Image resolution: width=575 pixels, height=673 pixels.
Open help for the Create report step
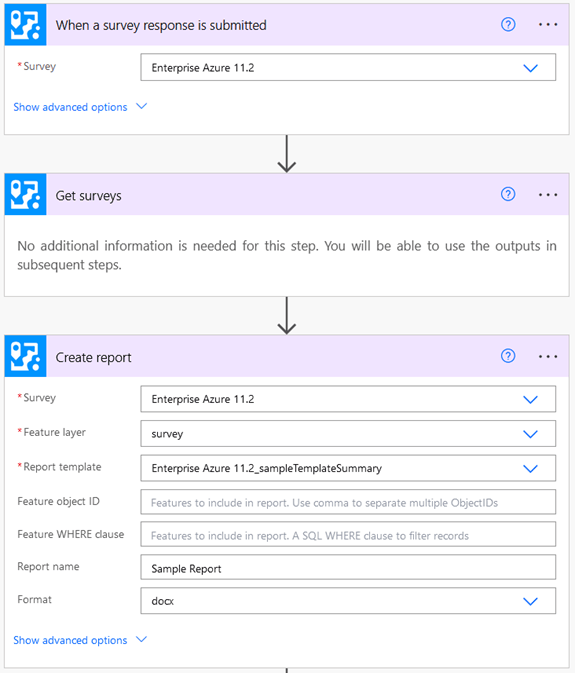[508, 356]
